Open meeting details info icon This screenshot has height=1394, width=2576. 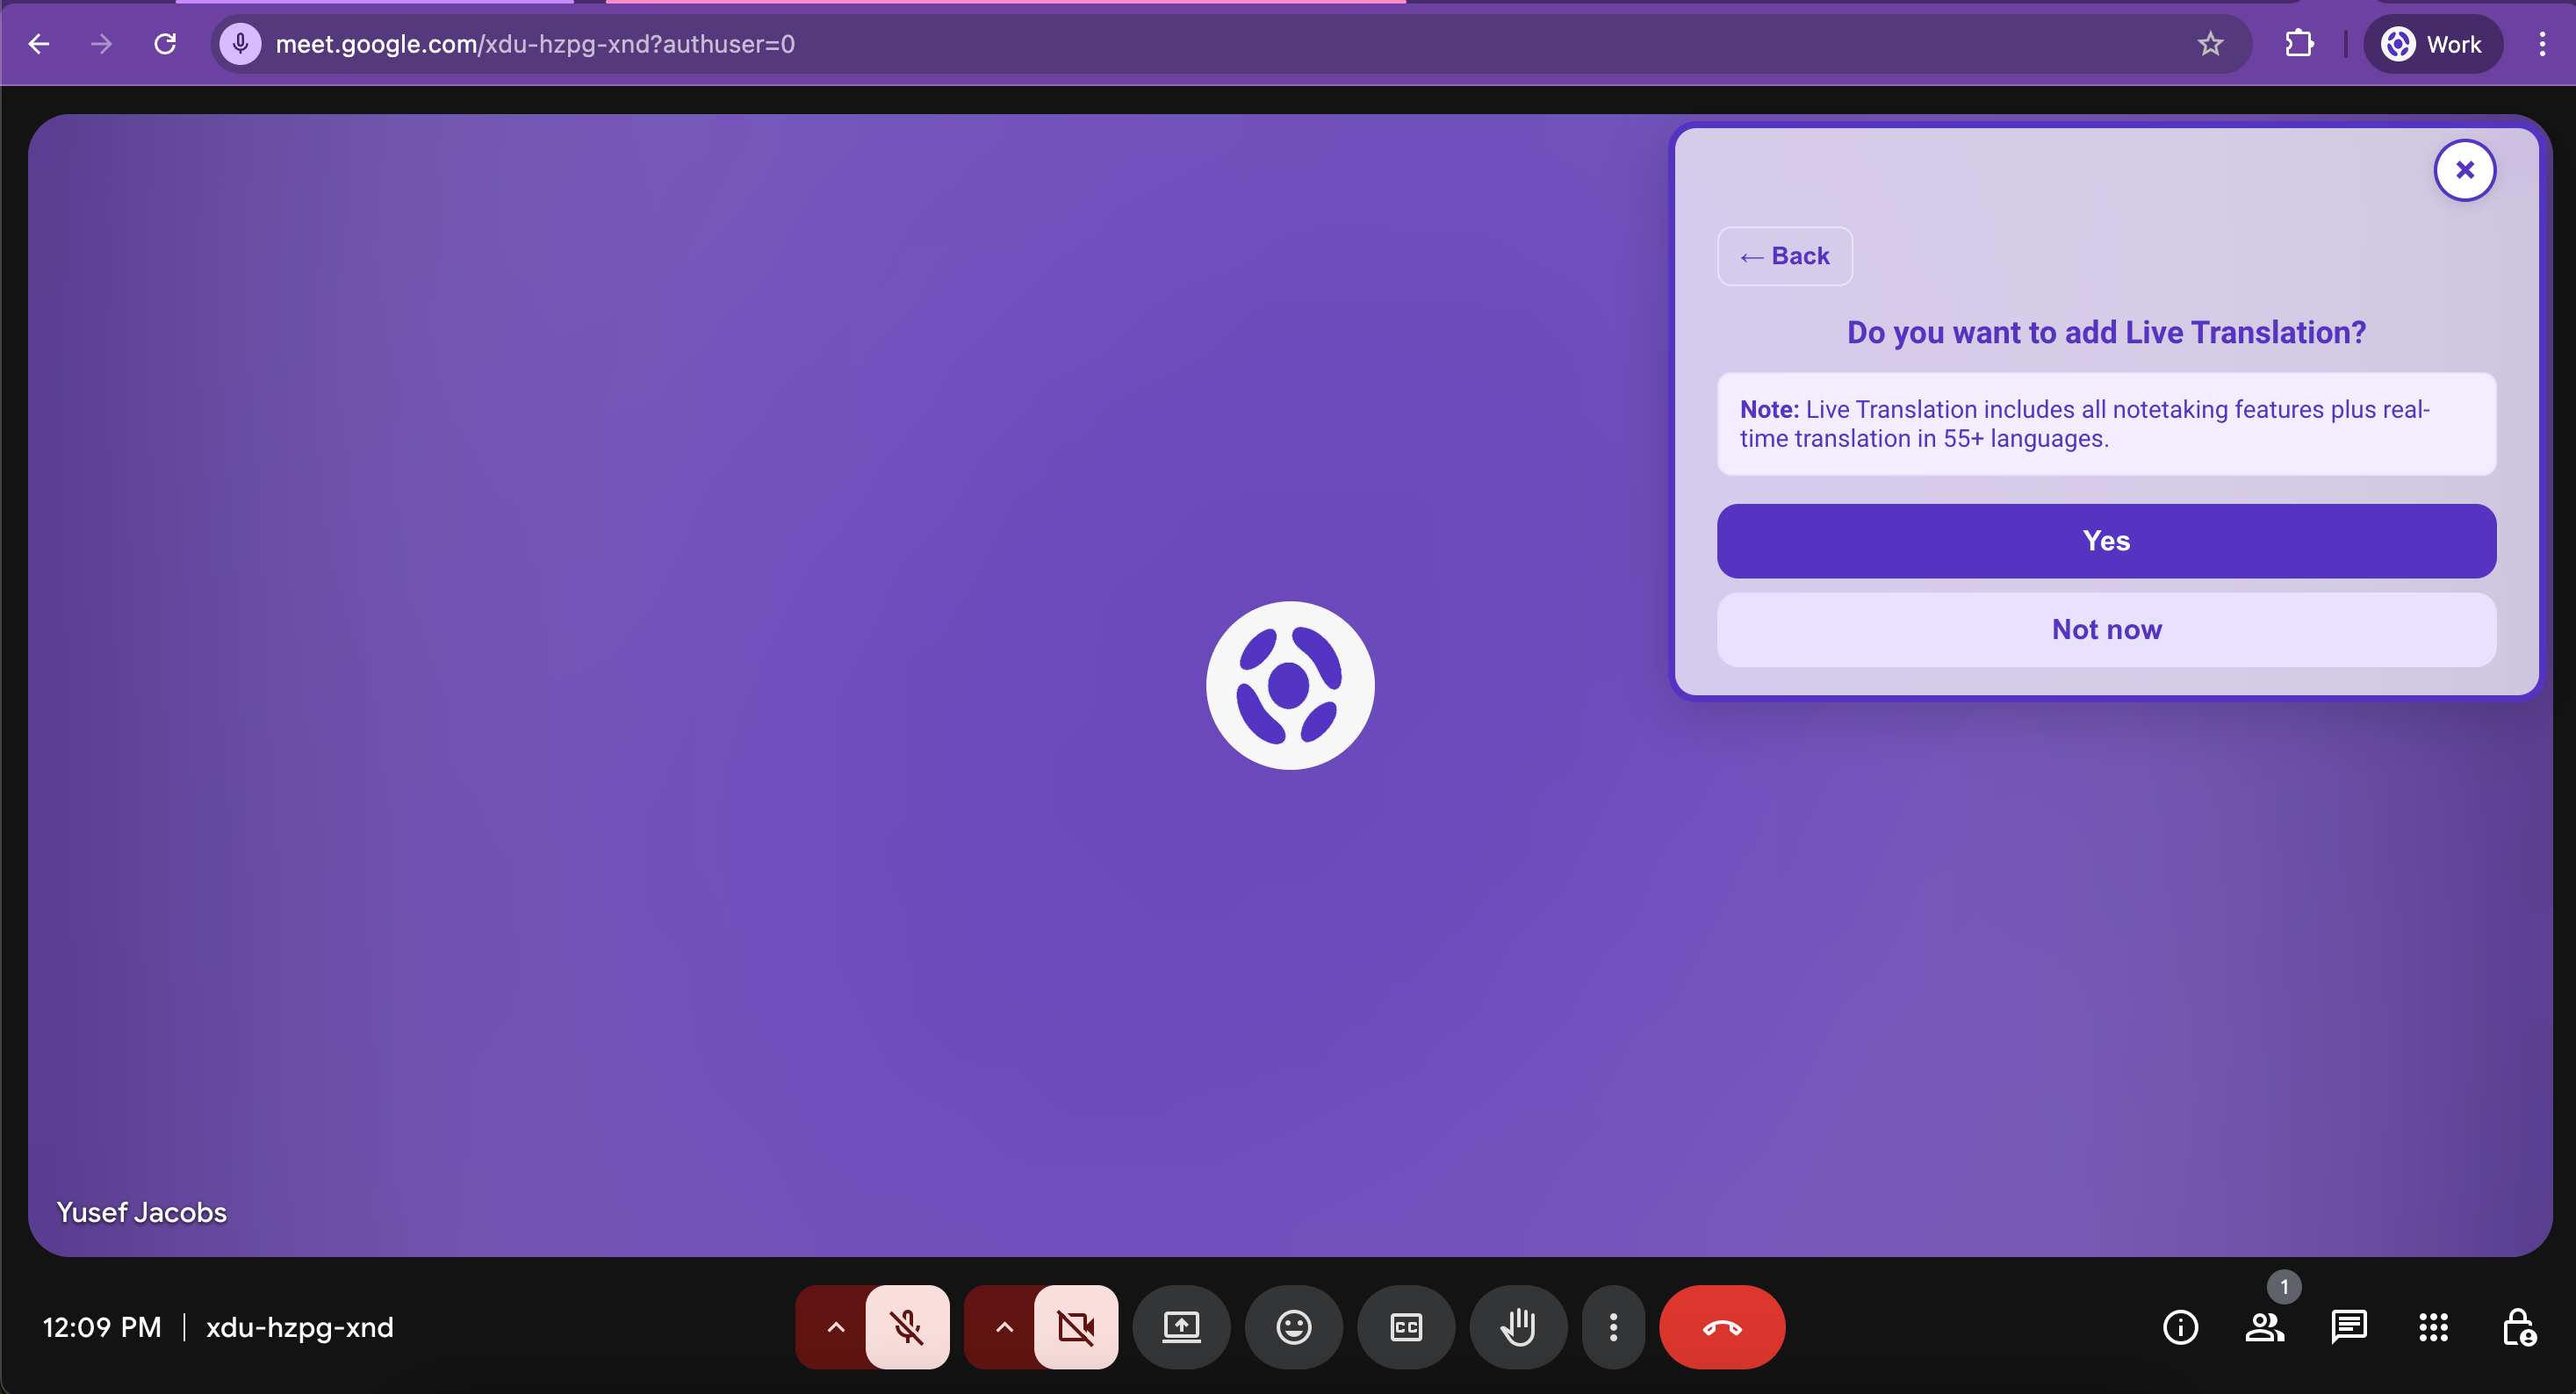[x=2180, y=1327]
